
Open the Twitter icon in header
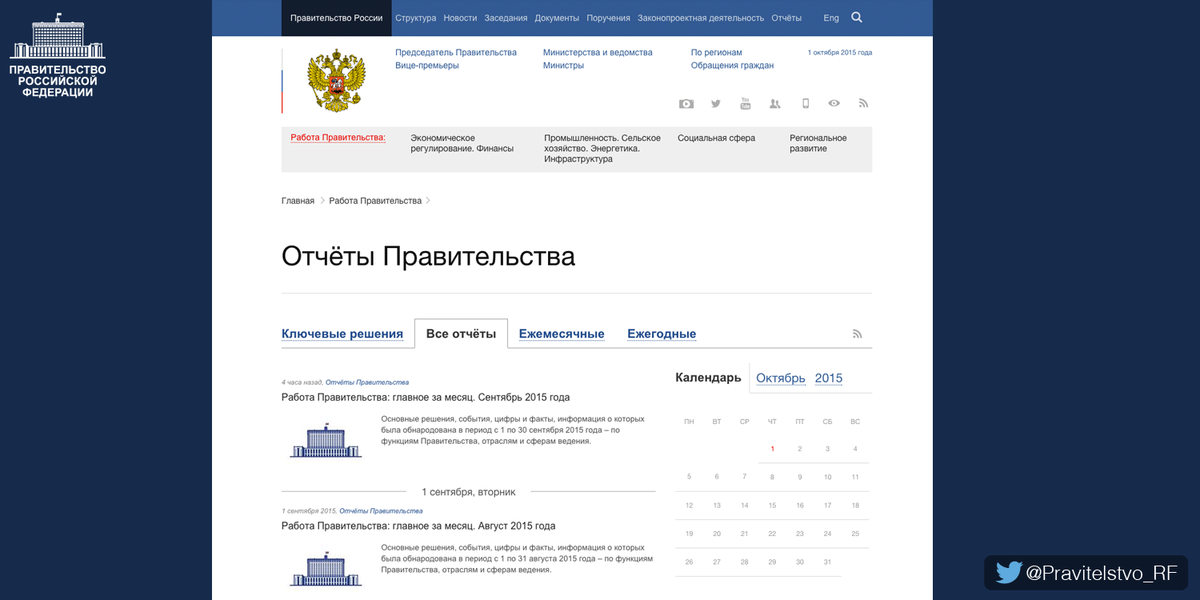(x=716, y=104)
